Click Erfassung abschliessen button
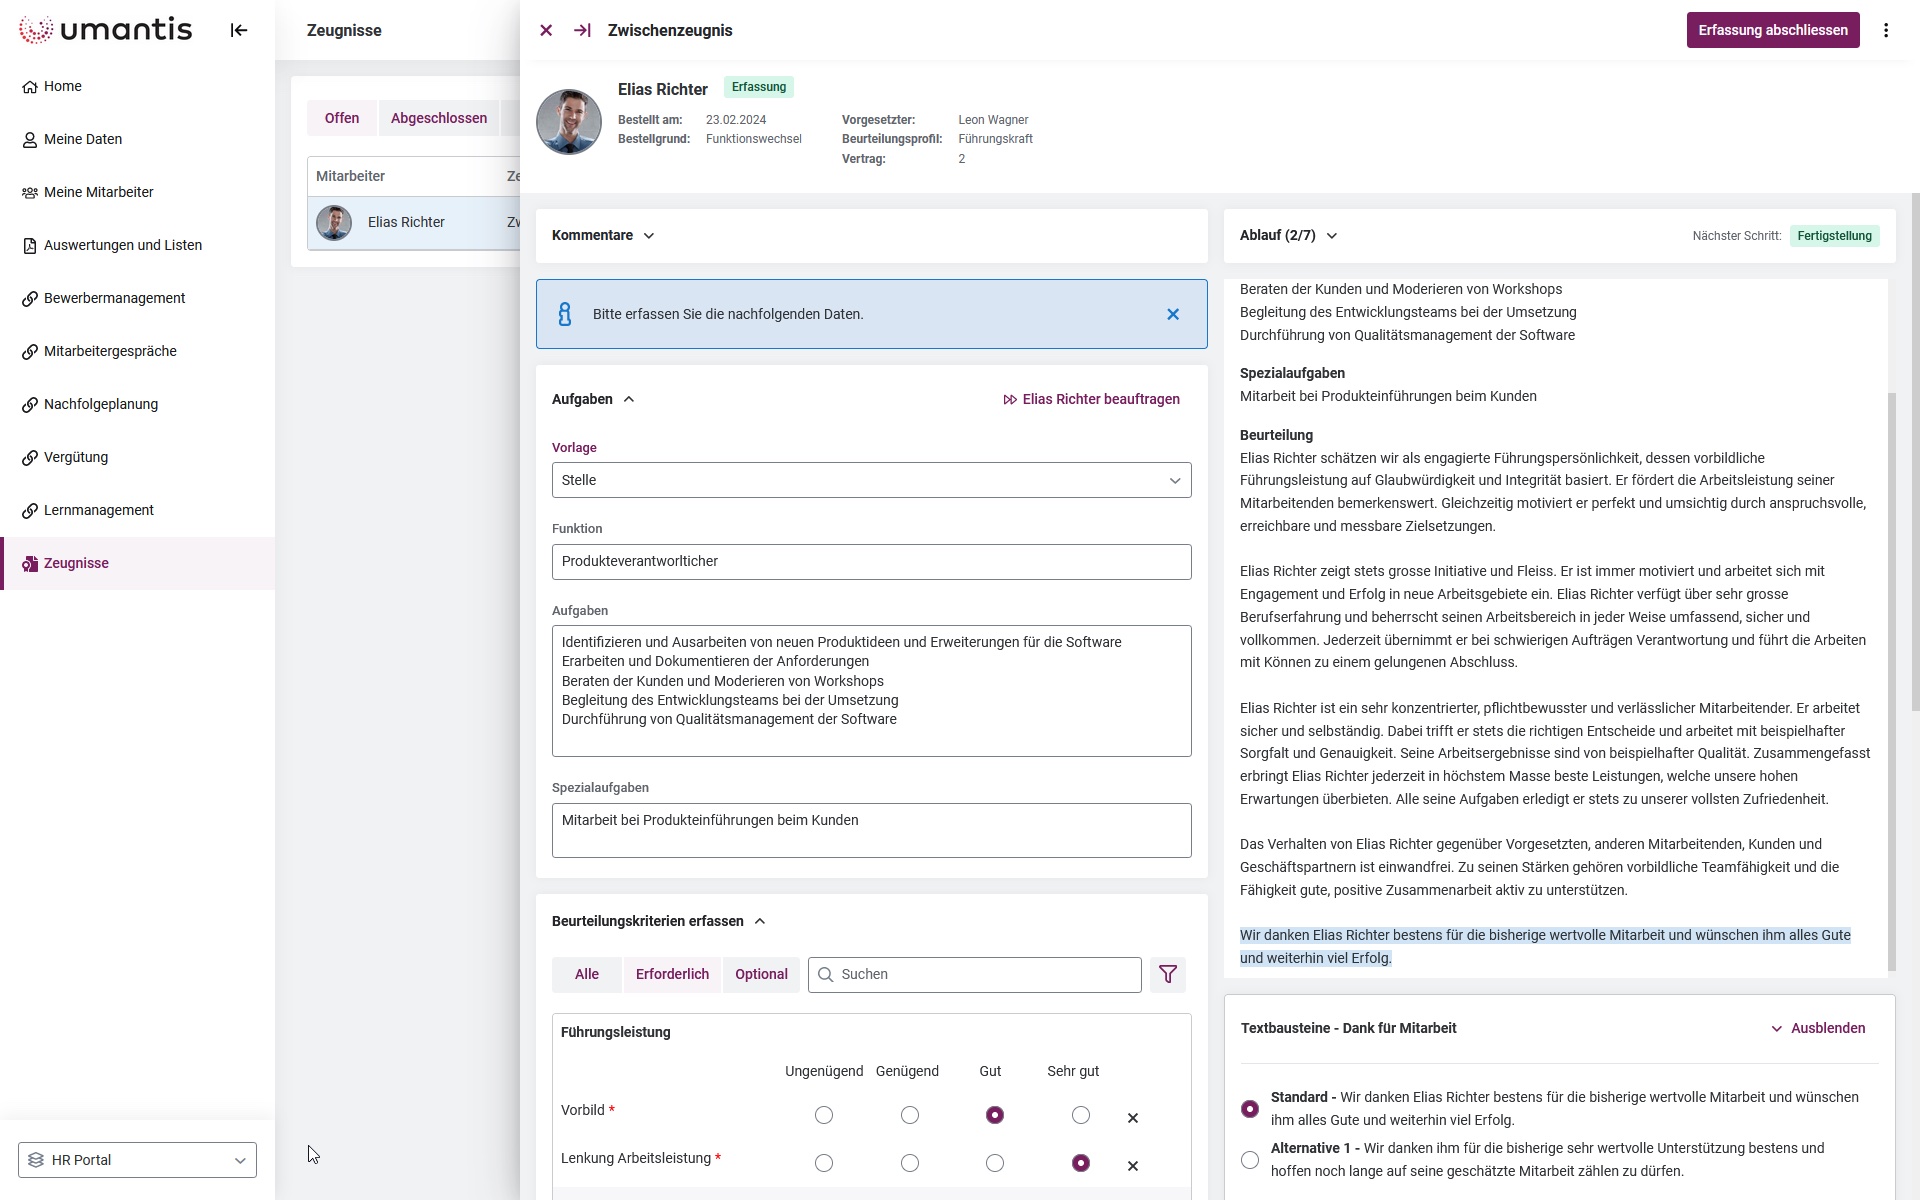1920x1200 pixels. pyautogui.click(x=1772, y=30)
